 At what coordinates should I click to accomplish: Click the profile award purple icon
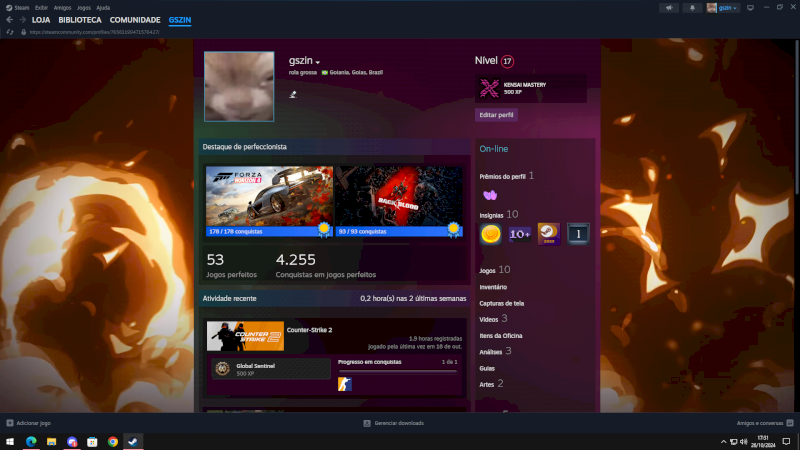pos(489,195)
